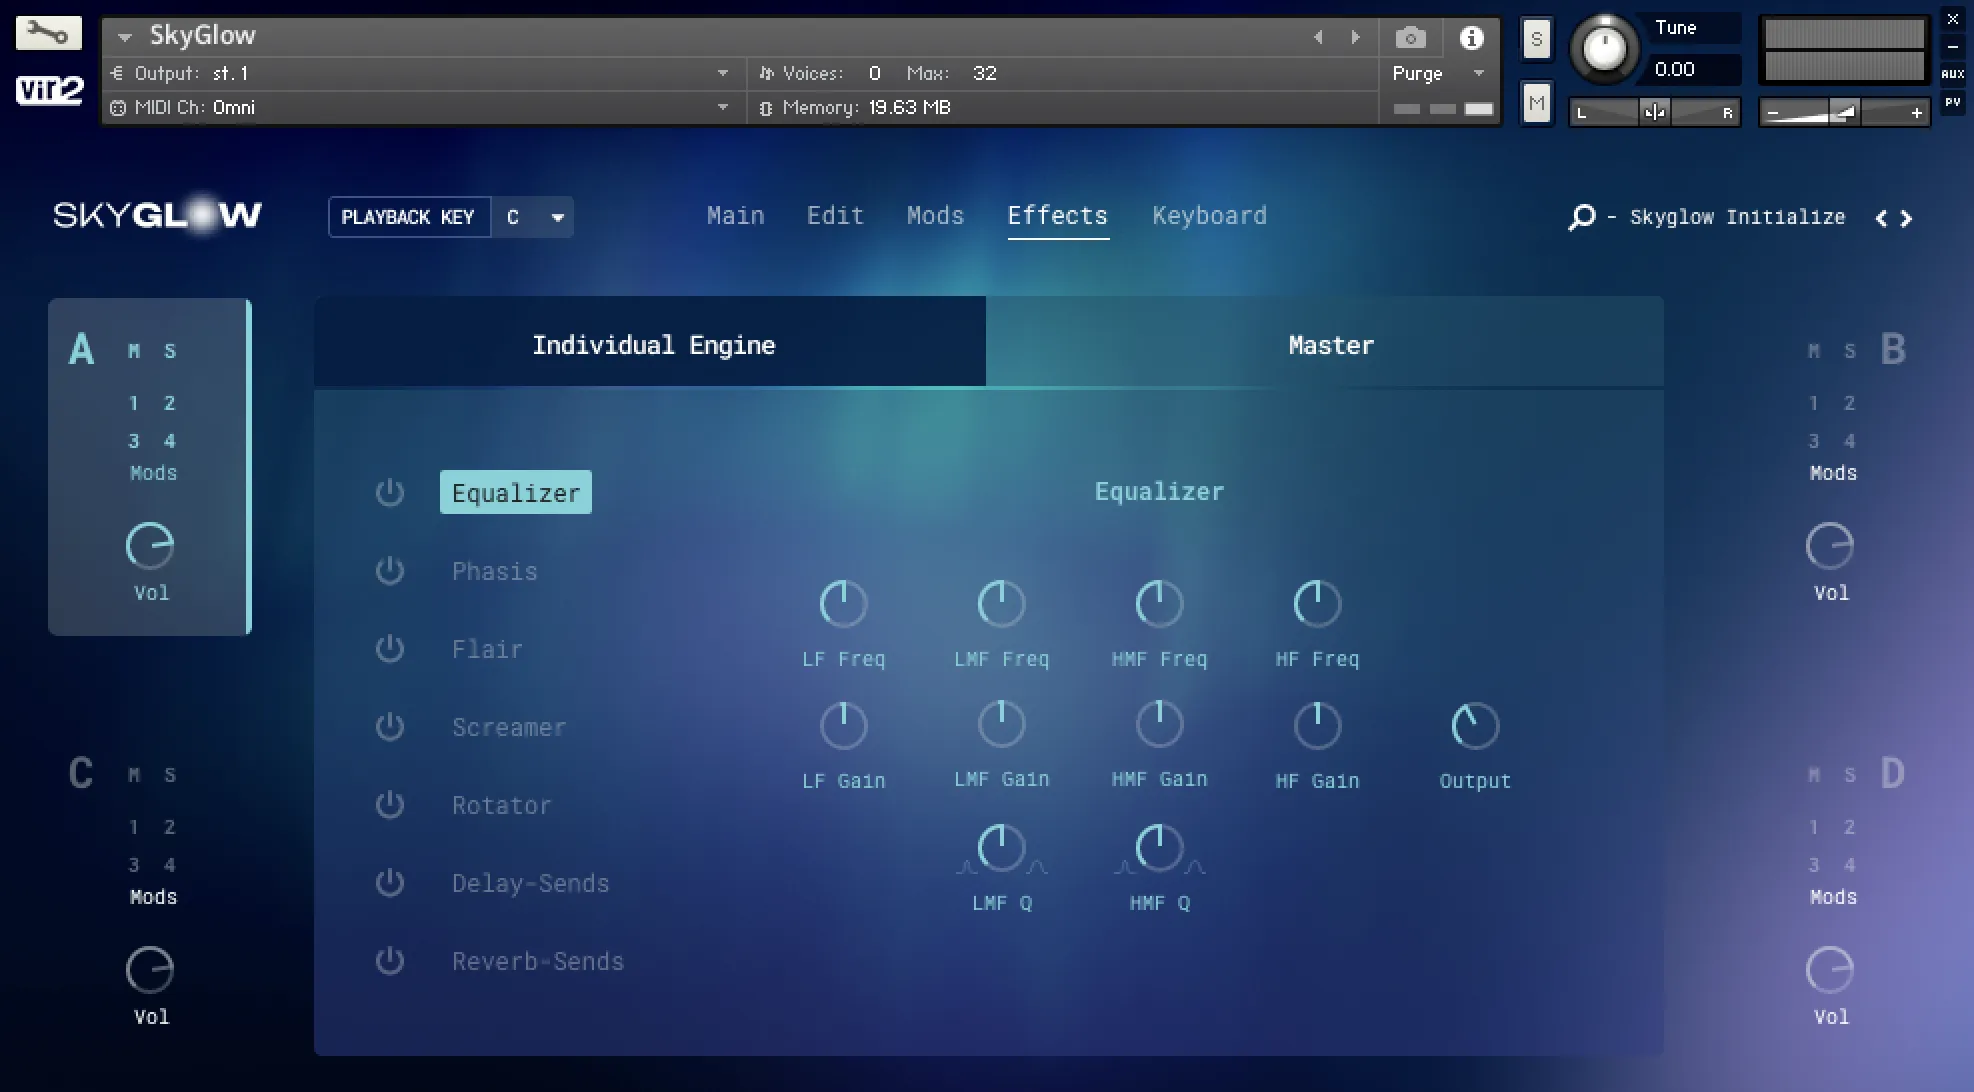The height and width of the screenshot is (1092, 1974).
Task: Click the instrument info icon
Action: pyautogui.click(x=1471, y=38)
